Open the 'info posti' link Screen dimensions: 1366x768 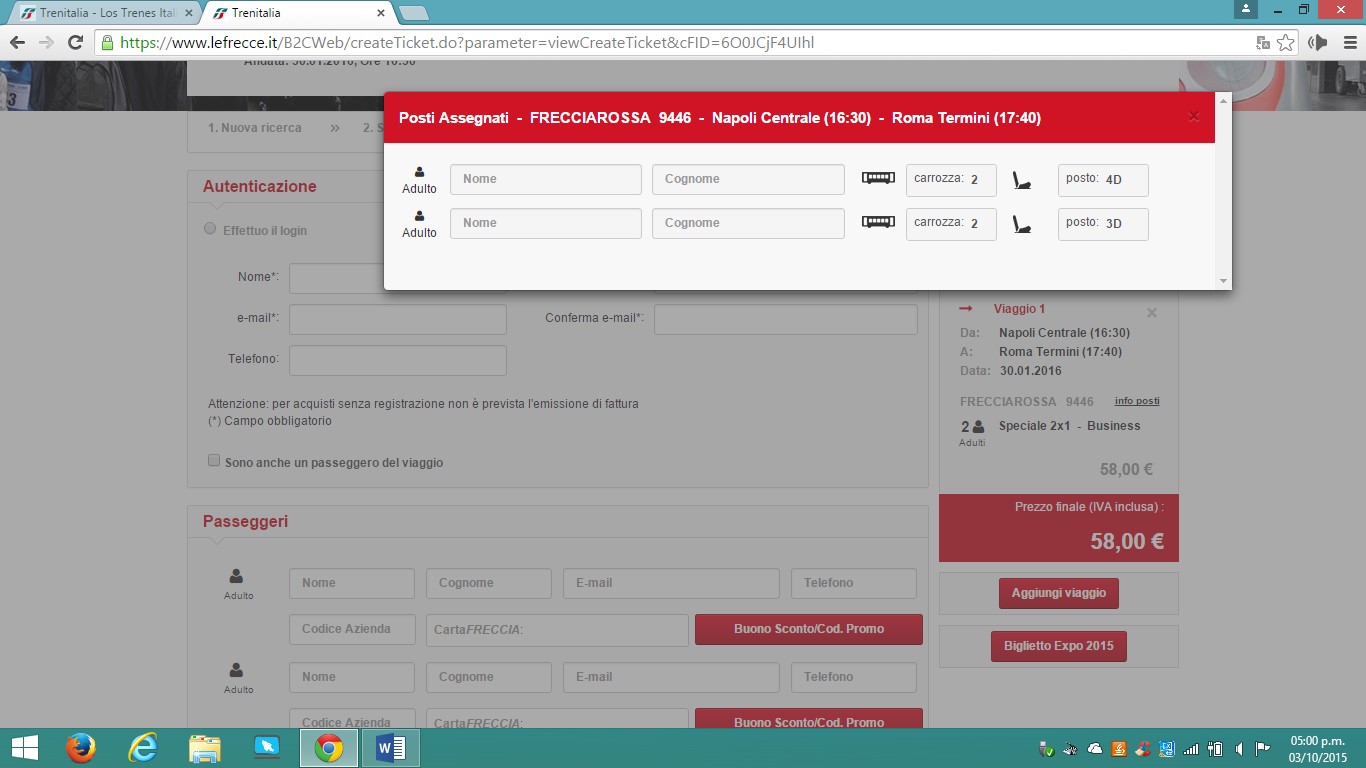pos(1137,401)
